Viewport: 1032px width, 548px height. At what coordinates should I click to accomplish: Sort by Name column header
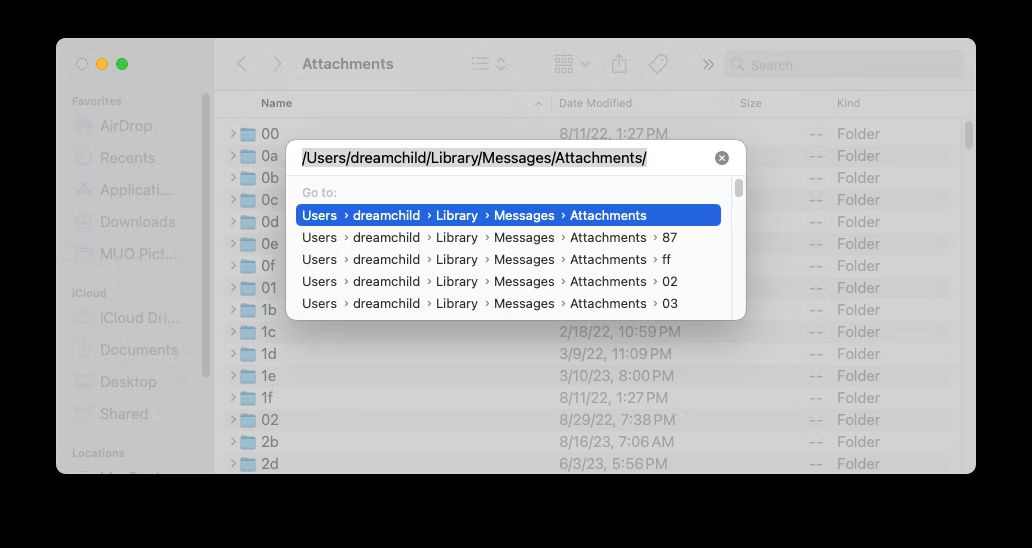pyautogui.click(x=276, y=103)
